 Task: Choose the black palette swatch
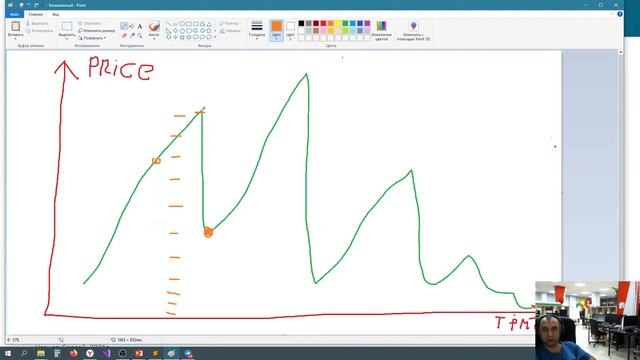[301, 23]
